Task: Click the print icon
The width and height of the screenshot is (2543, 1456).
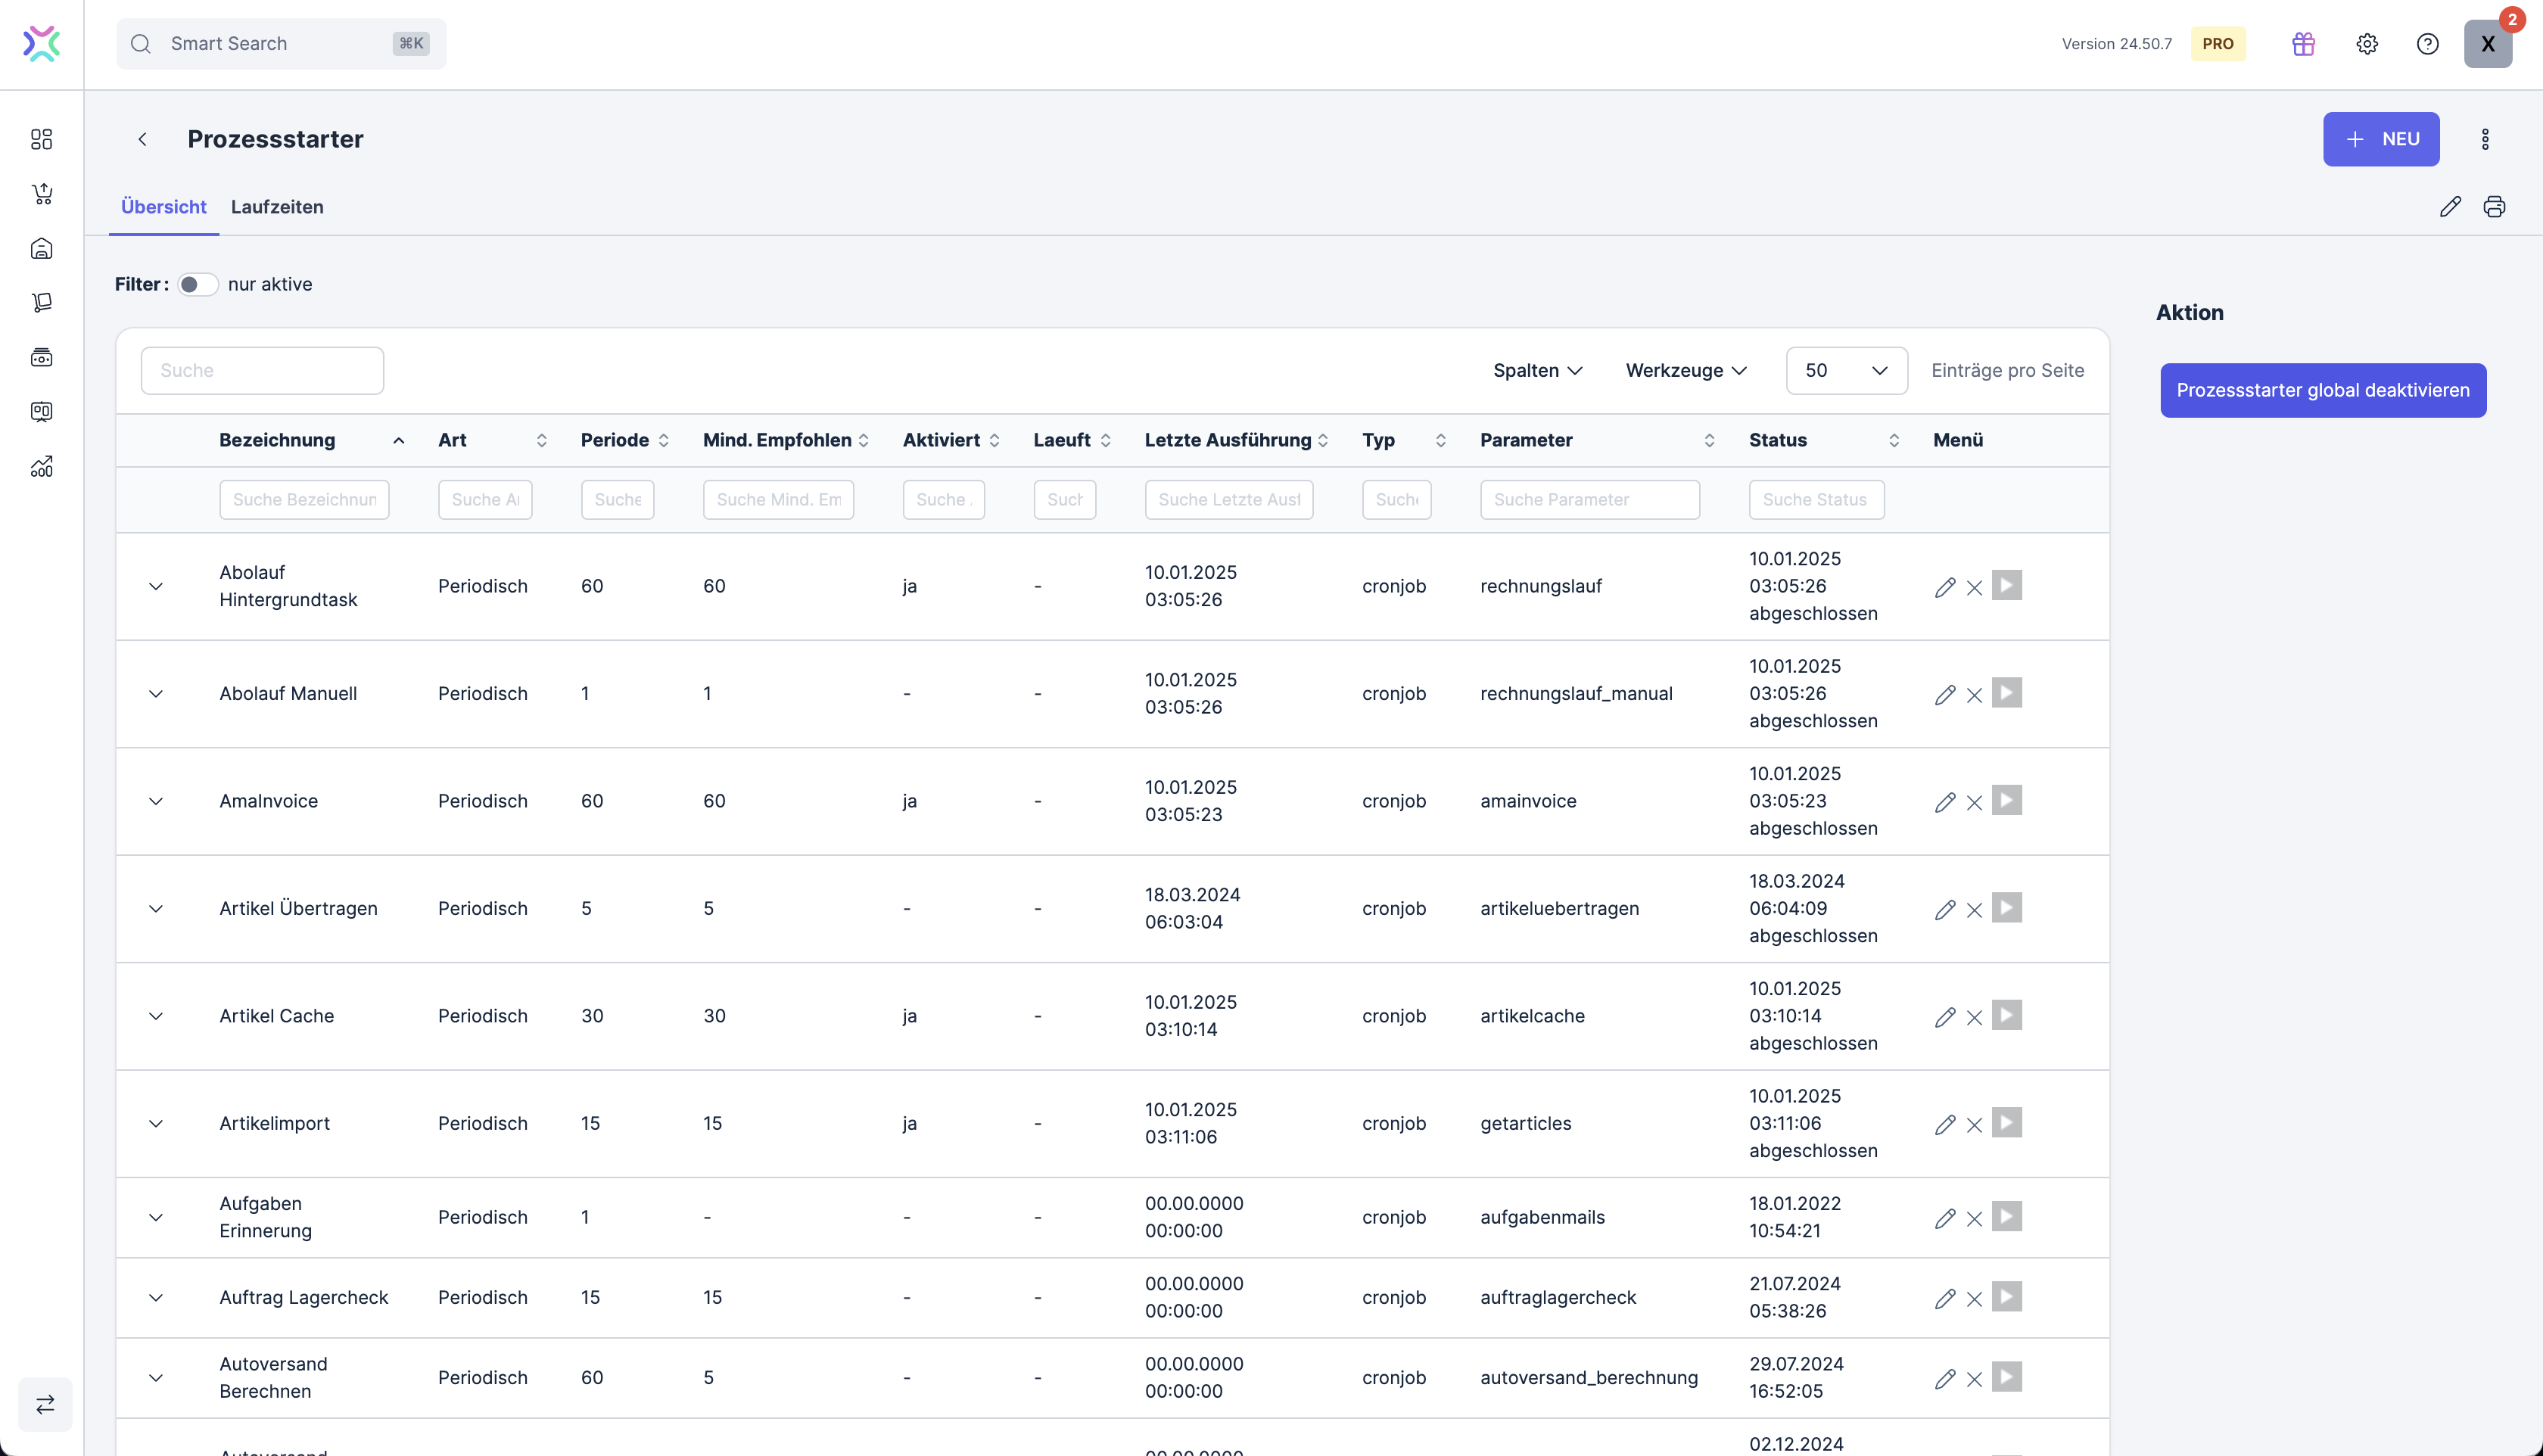Action: coord(2494,207)
